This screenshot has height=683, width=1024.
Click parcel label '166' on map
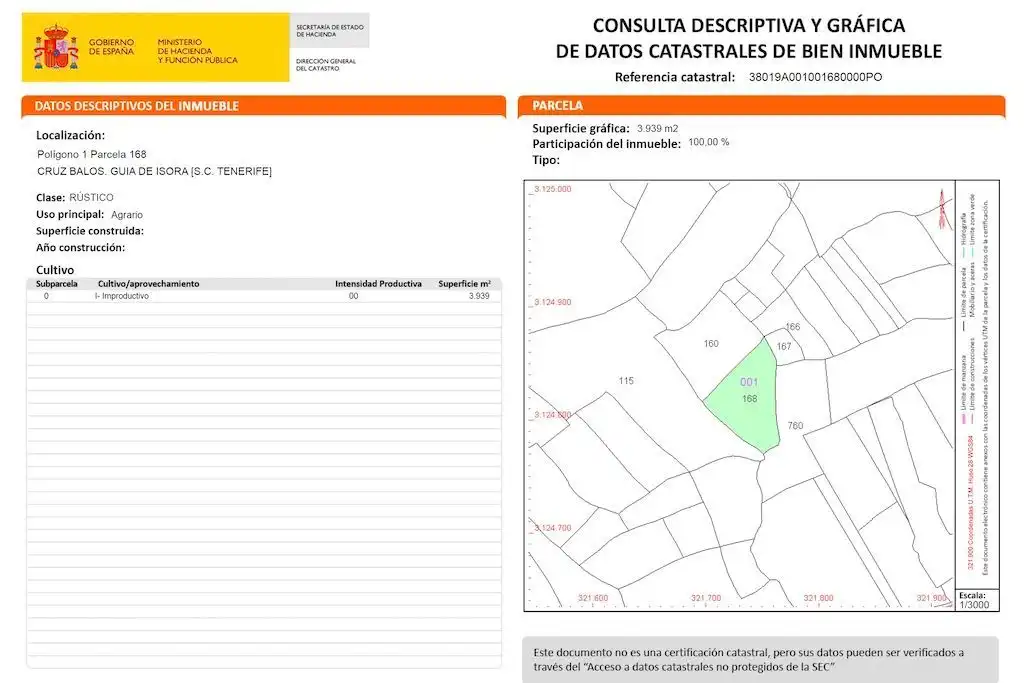point(792,326)
